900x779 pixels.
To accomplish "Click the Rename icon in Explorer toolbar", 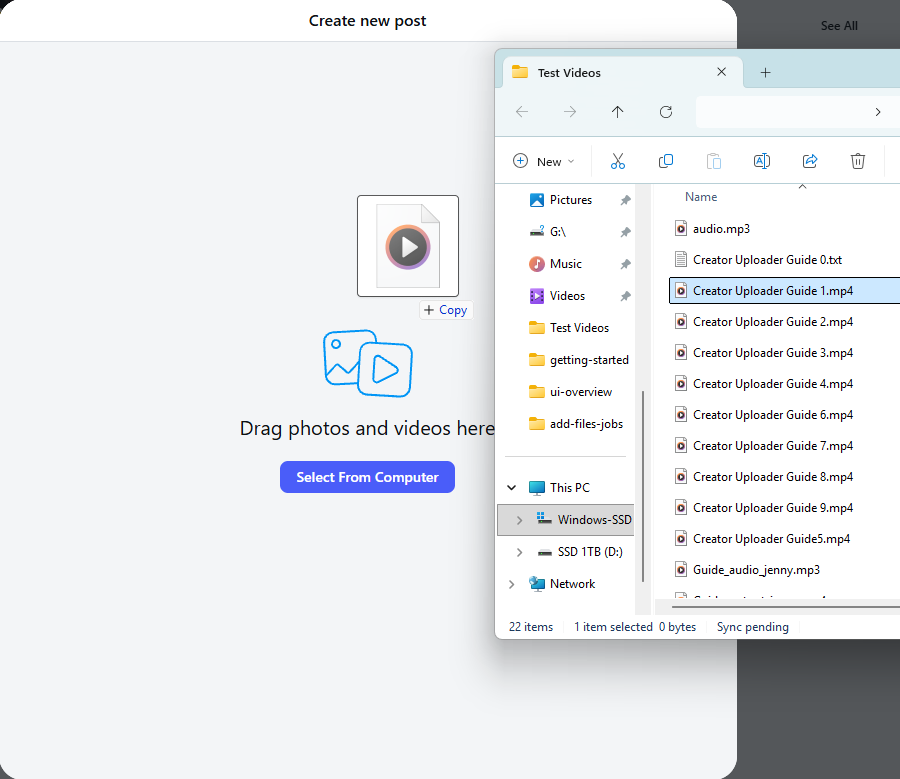I will [x=761, y=161].
